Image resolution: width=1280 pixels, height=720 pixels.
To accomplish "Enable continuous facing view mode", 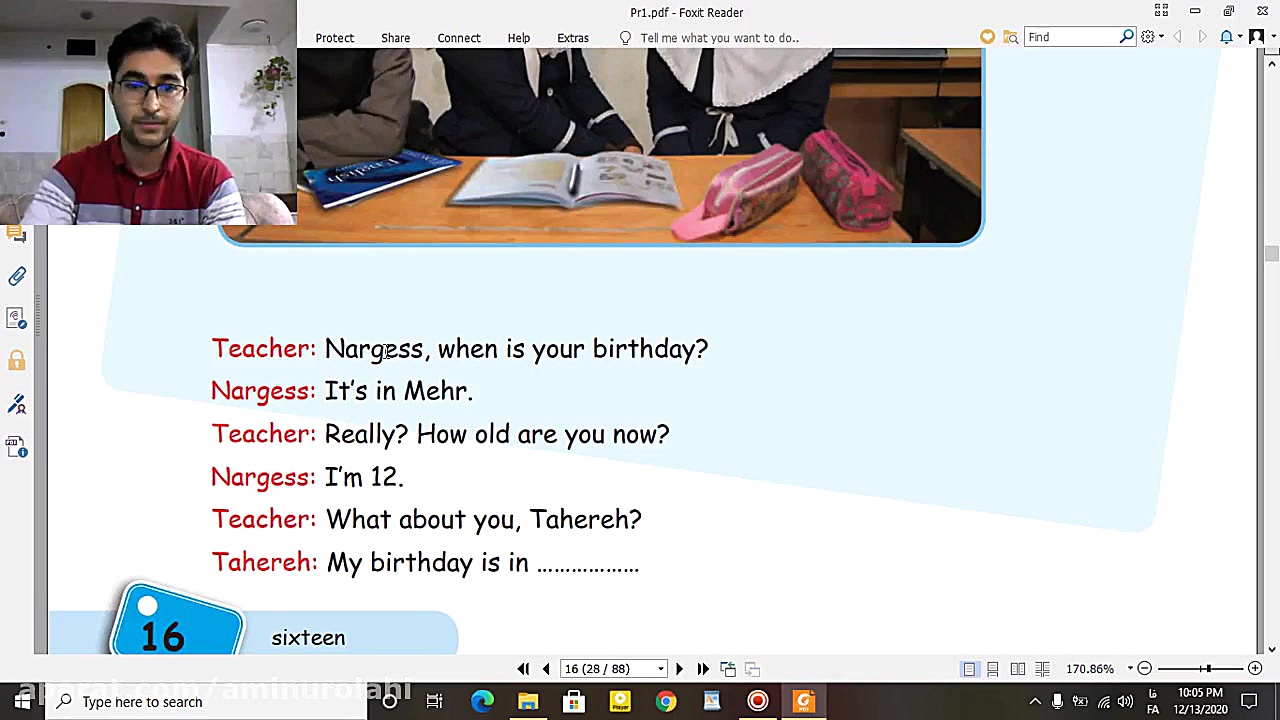I will (1042, 669).
